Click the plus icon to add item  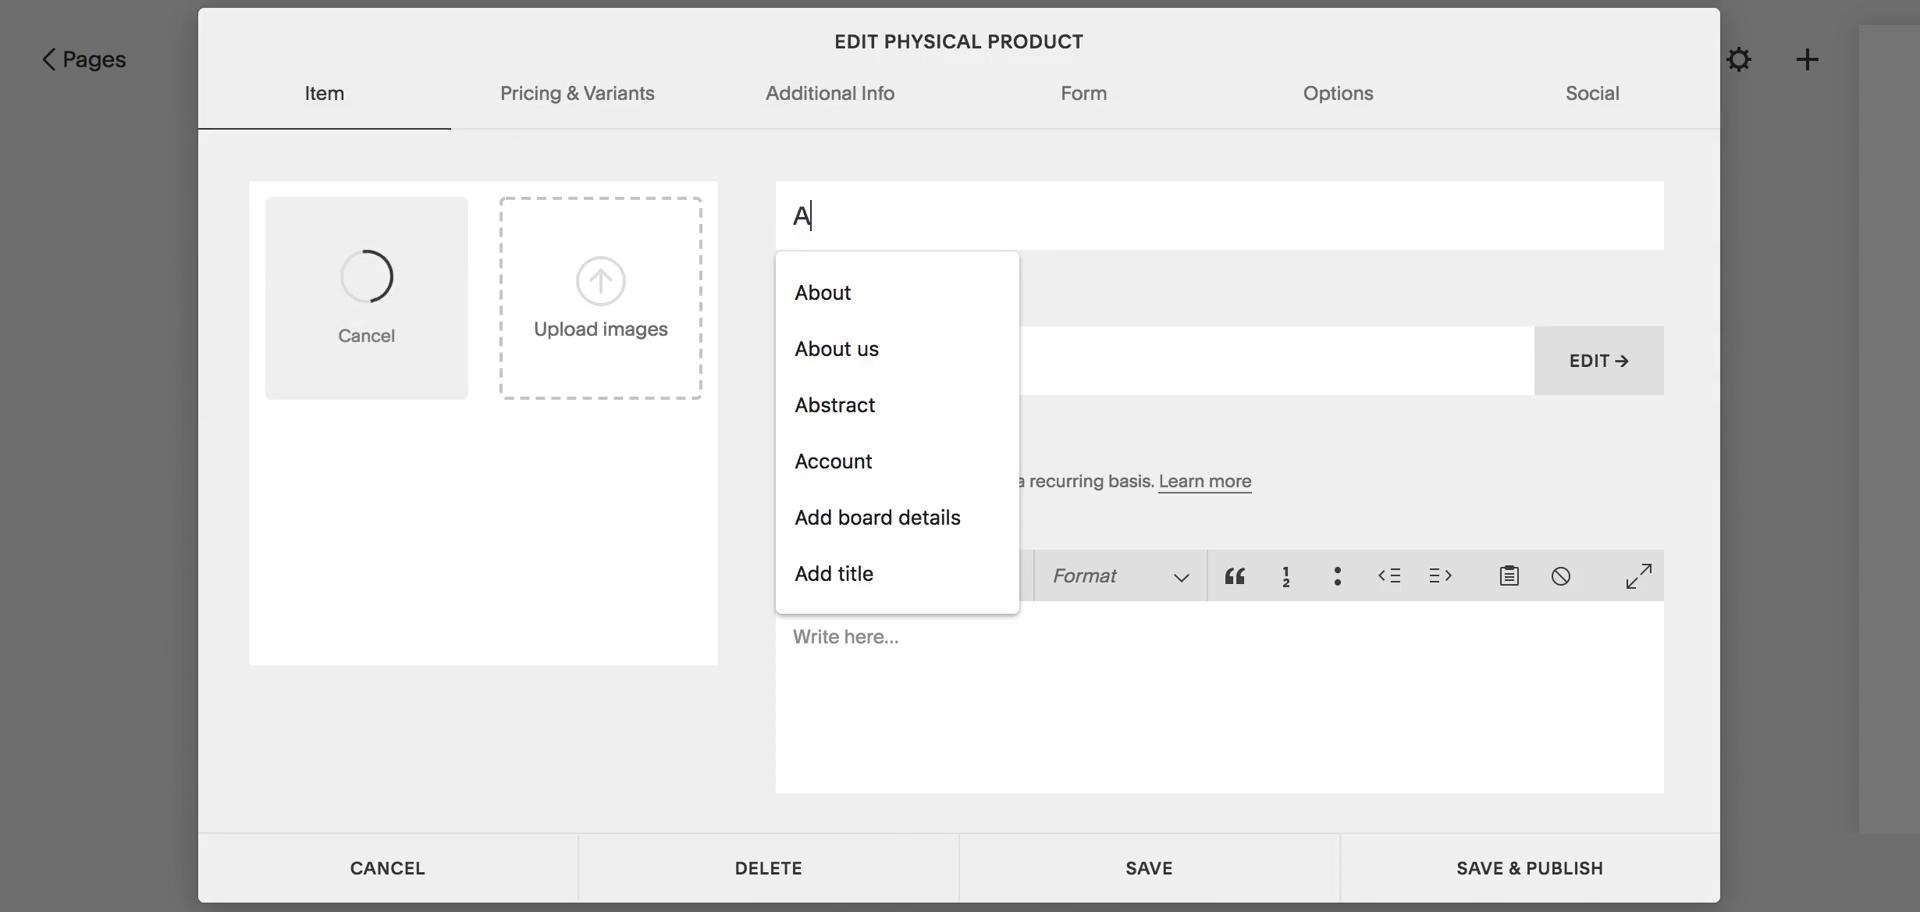(1807, 59)
